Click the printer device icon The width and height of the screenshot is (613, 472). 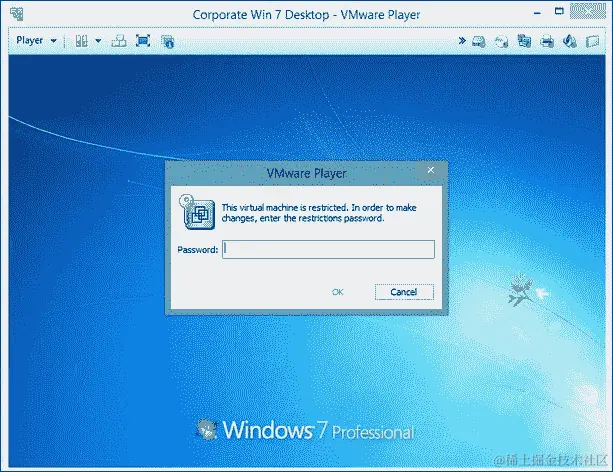coord(547,41)
